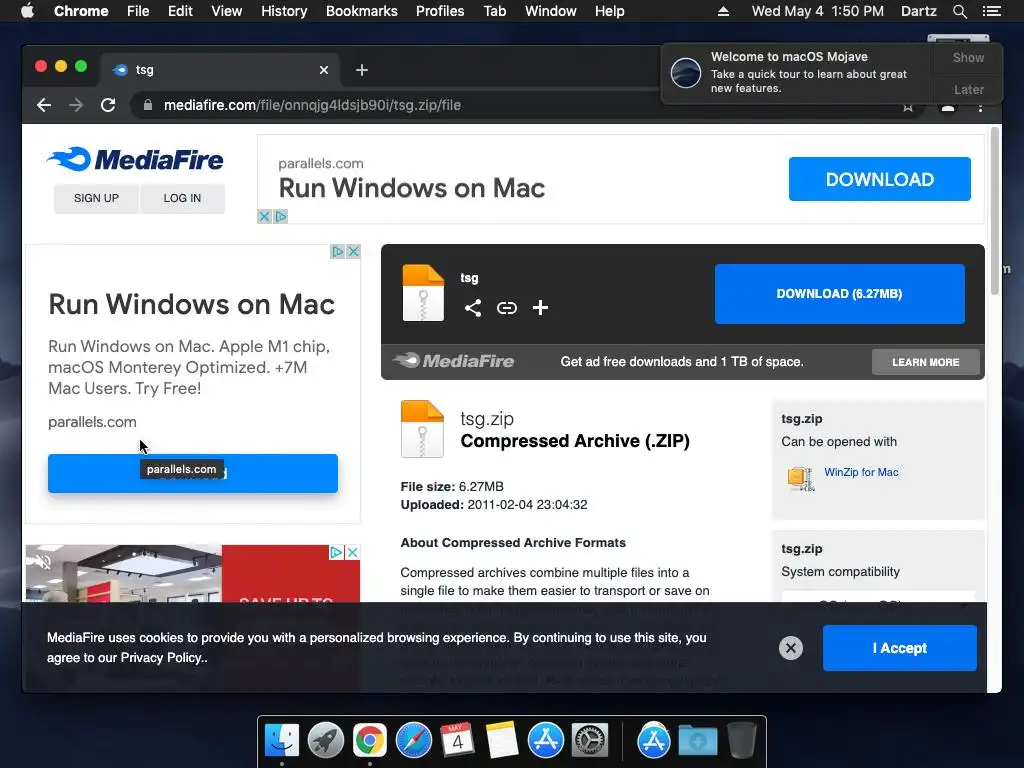1024x768 pixels.
Task: Click the WinZip for Mac icon
Action: pos(801,478)
